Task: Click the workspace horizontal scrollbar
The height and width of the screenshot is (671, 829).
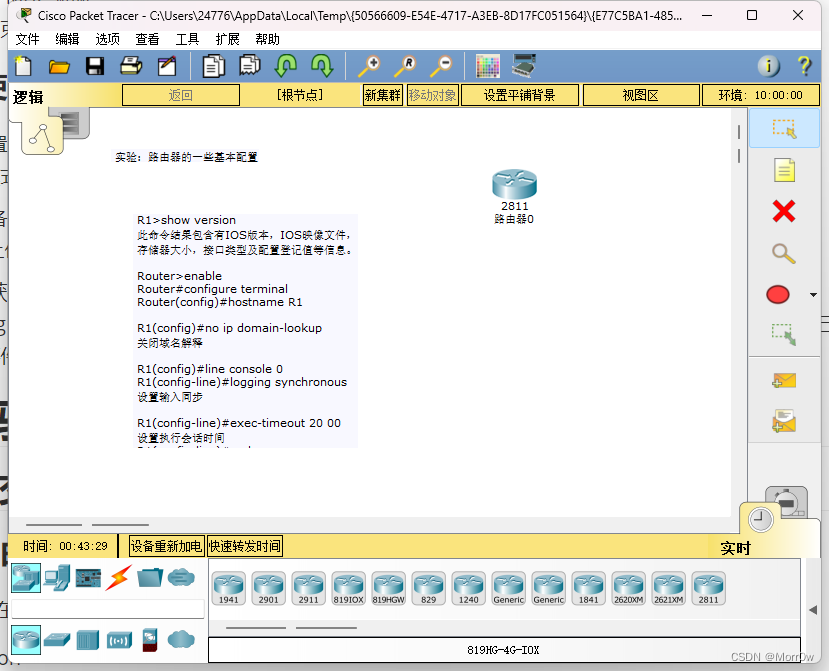Action: click(x=370, y=525)
